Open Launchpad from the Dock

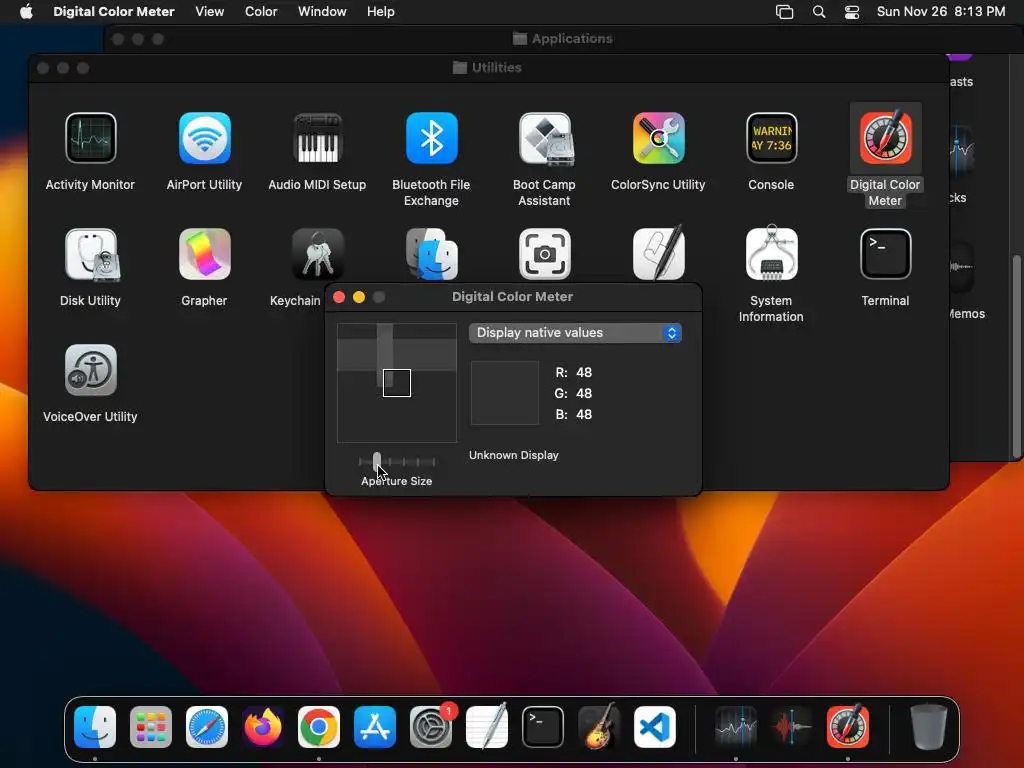tap(151, 727)
